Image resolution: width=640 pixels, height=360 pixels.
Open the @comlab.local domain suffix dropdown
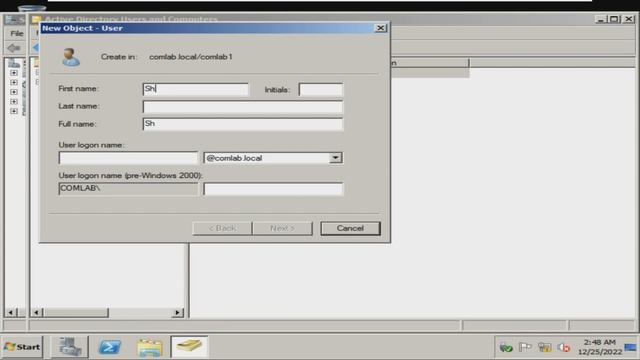click(336, 158)
